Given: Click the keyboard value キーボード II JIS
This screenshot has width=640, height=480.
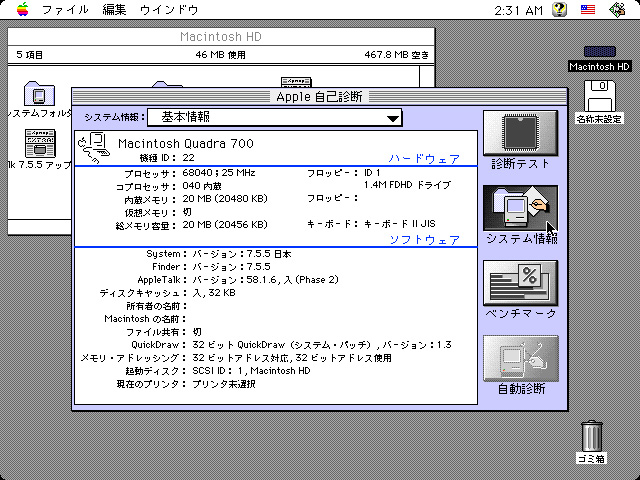Looking at the screenshot, I should click(x=400, y=224).
